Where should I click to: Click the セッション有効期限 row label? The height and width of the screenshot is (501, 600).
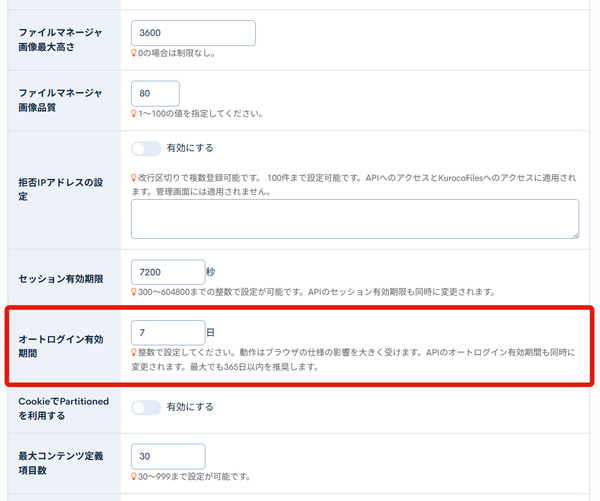coord(61,279)
